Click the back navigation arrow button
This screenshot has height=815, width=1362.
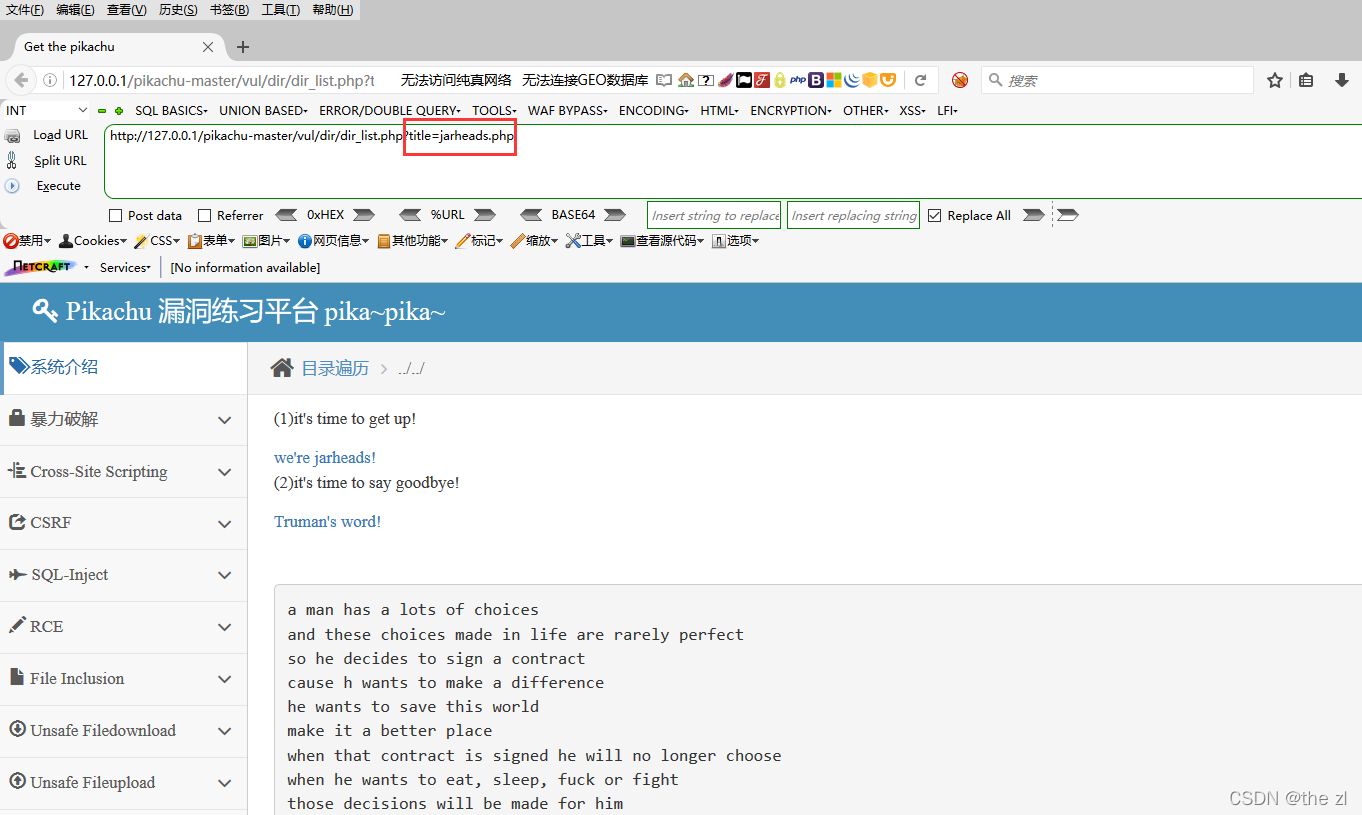click(x=21, y=80)
